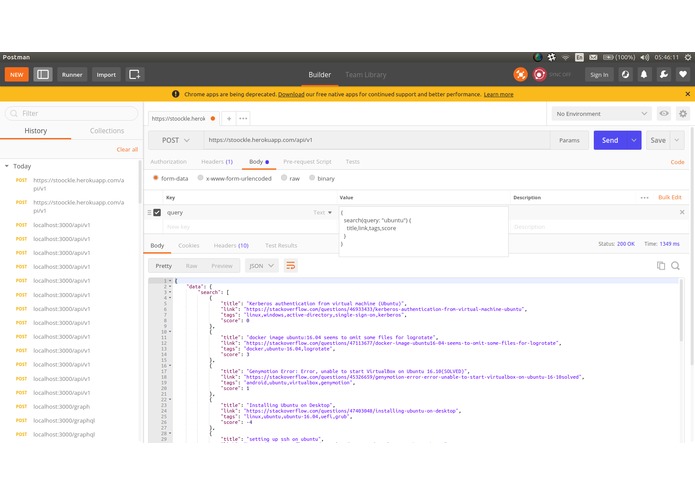Click the Params button
This screenshot has width=695, height=494.
coord(569,140)
